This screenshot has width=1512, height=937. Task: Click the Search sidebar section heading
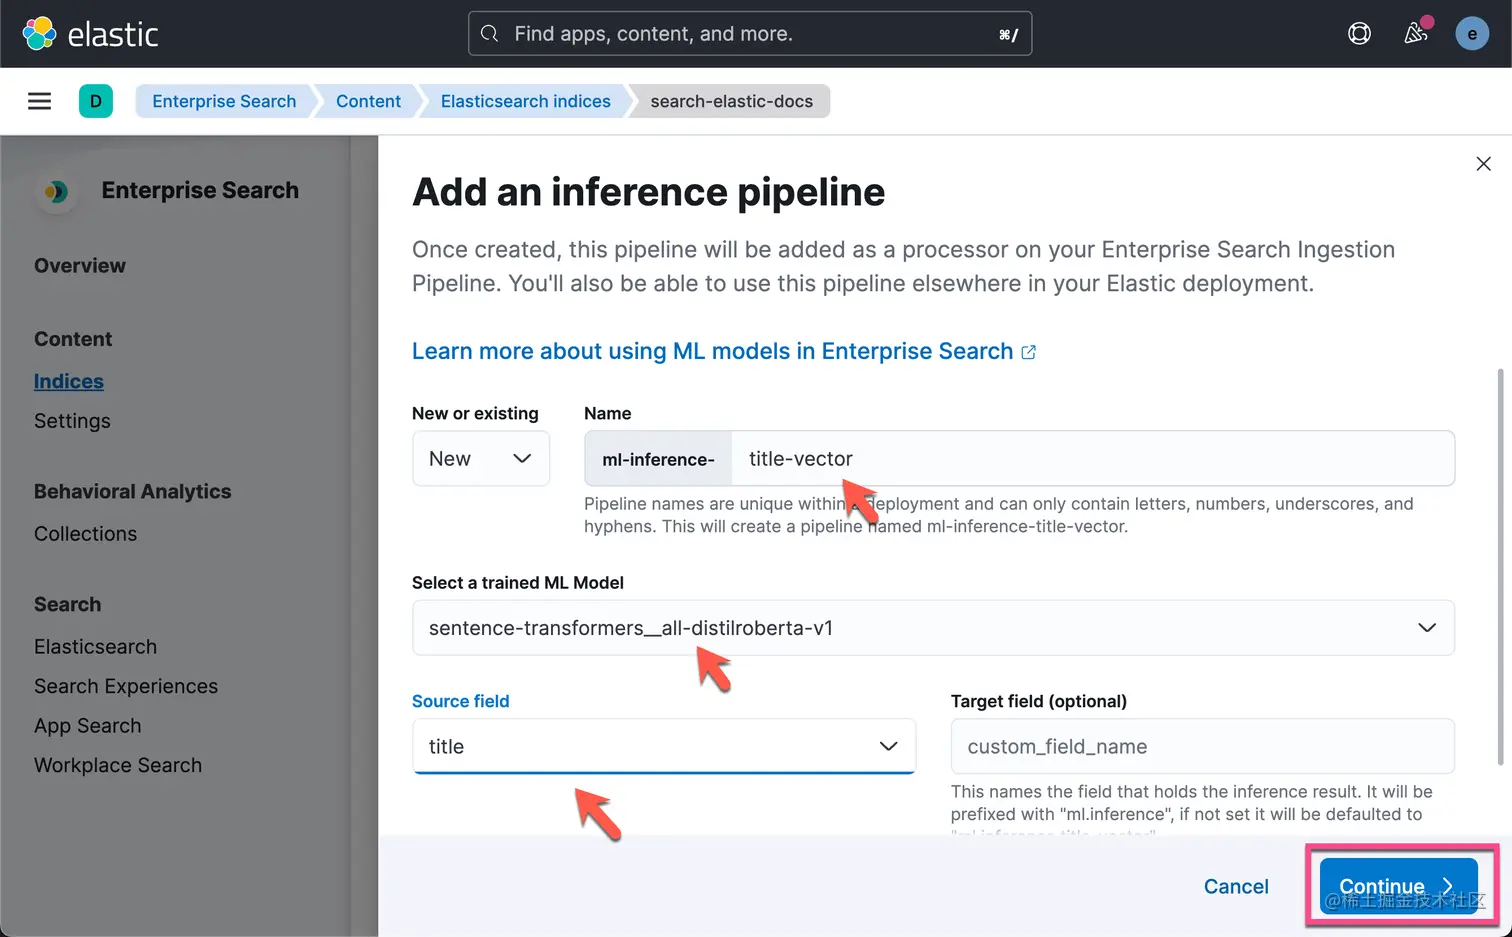click(x=67, y=605)
